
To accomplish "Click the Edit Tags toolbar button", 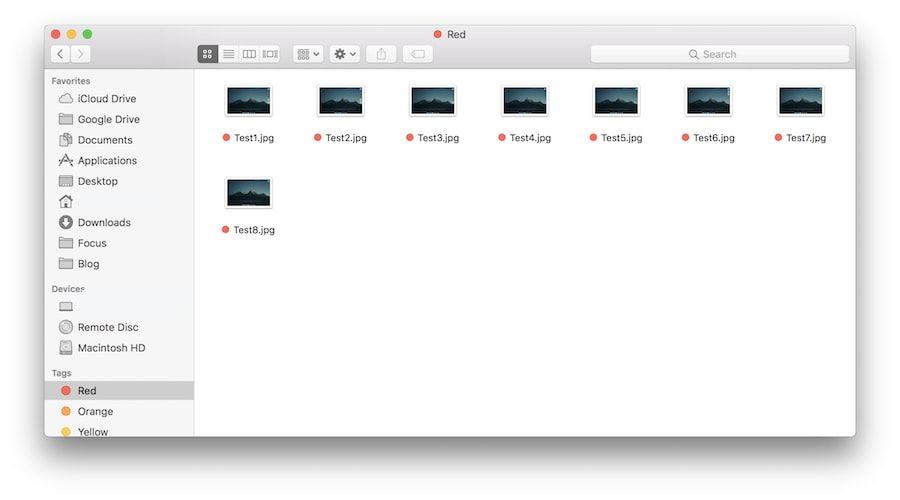I will tap(418, 54).
